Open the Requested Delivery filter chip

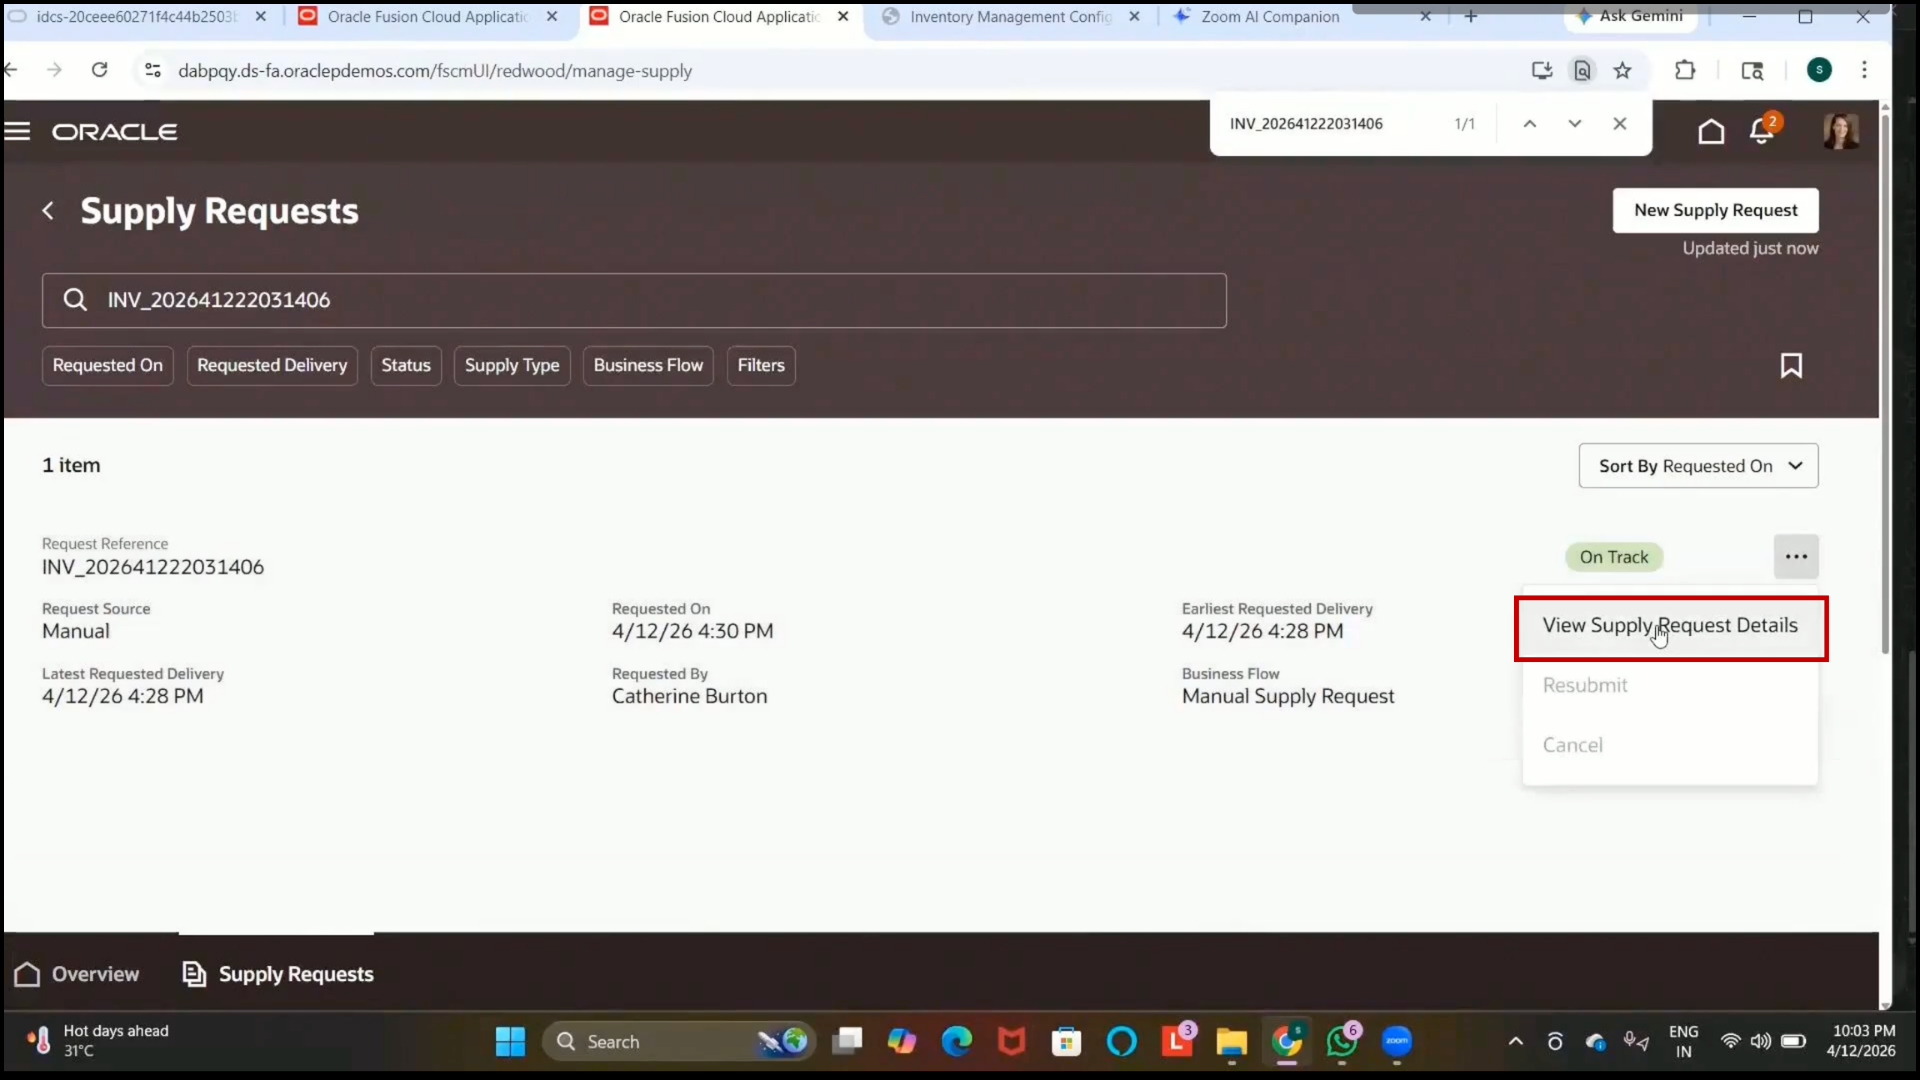[272, 366]
